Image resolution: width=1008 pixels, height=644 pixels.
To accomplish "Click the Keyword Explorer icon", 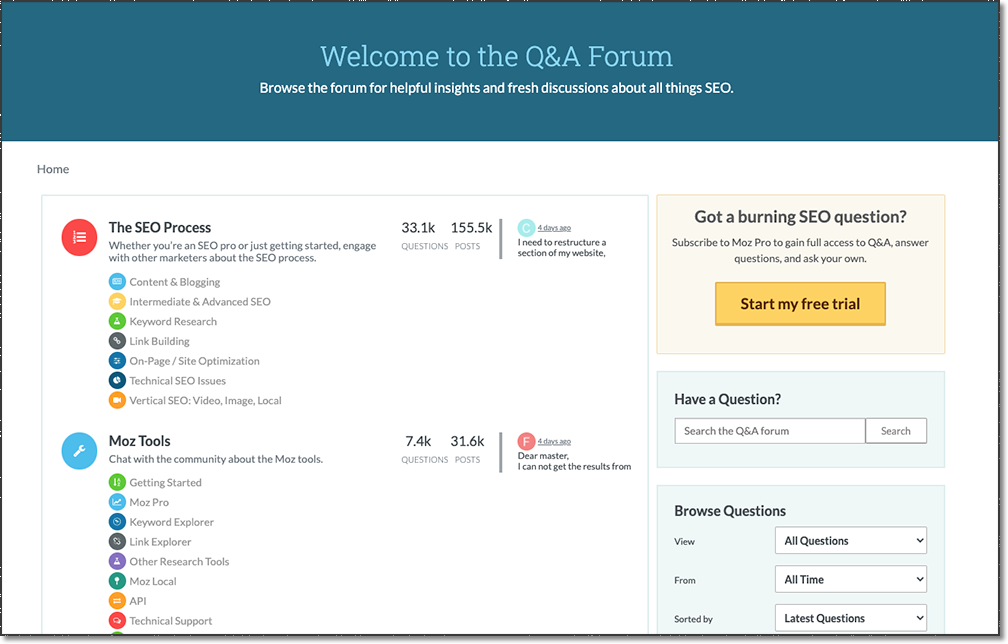I will pos(118,521).
